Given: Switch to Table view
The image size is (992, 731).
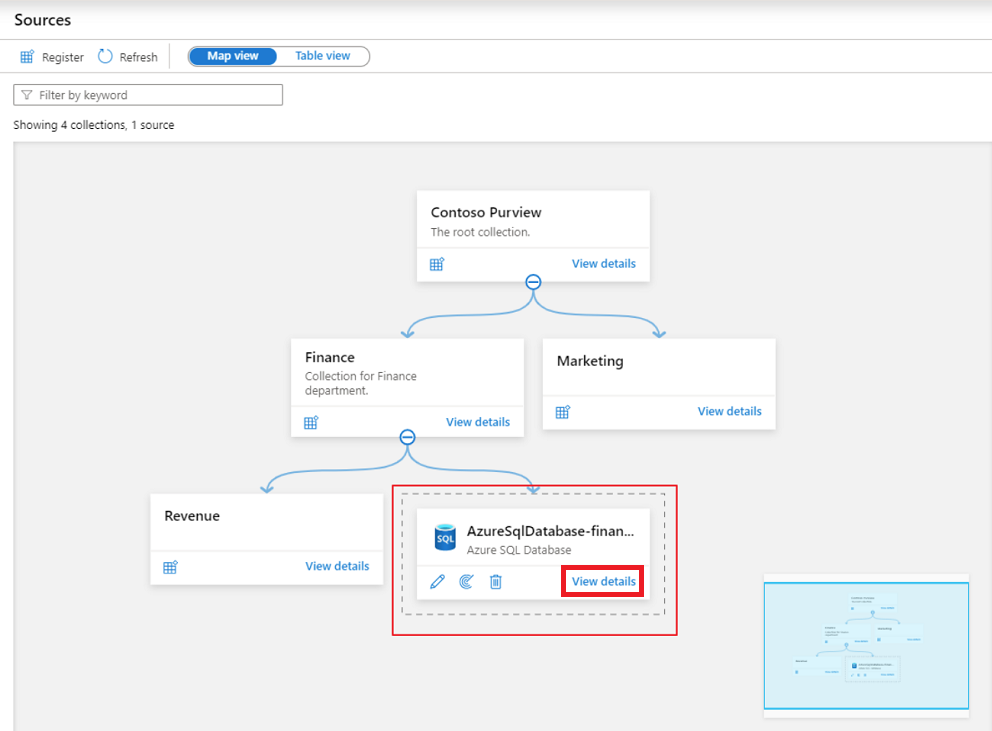Looking at the screenshot, I should pos(322,56).
